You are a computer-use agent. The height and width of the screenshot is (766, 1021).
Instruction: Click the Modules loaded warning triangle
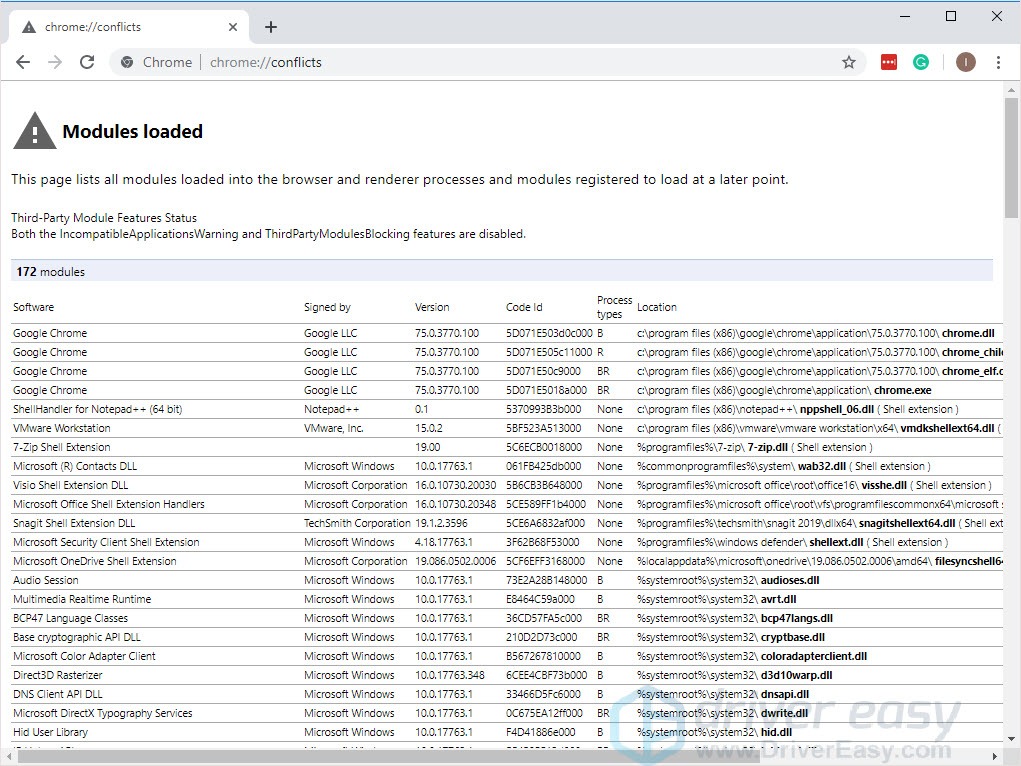[x=33, y=128]
